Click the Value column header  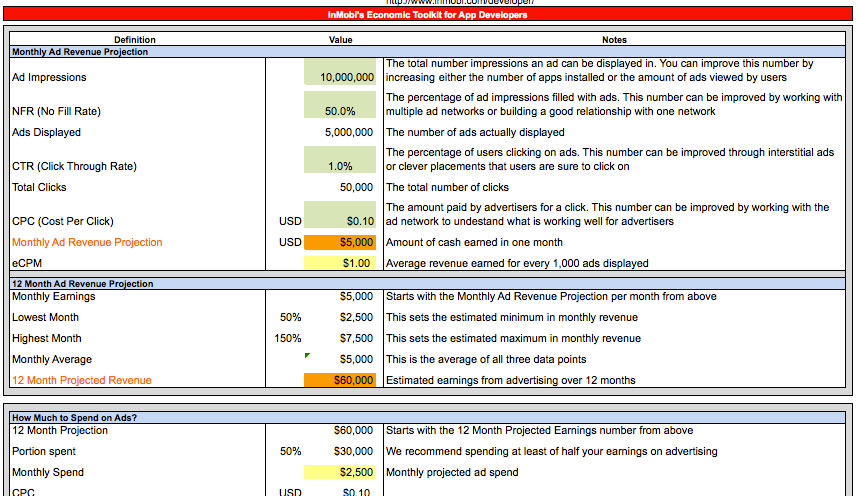coord(340,40)
